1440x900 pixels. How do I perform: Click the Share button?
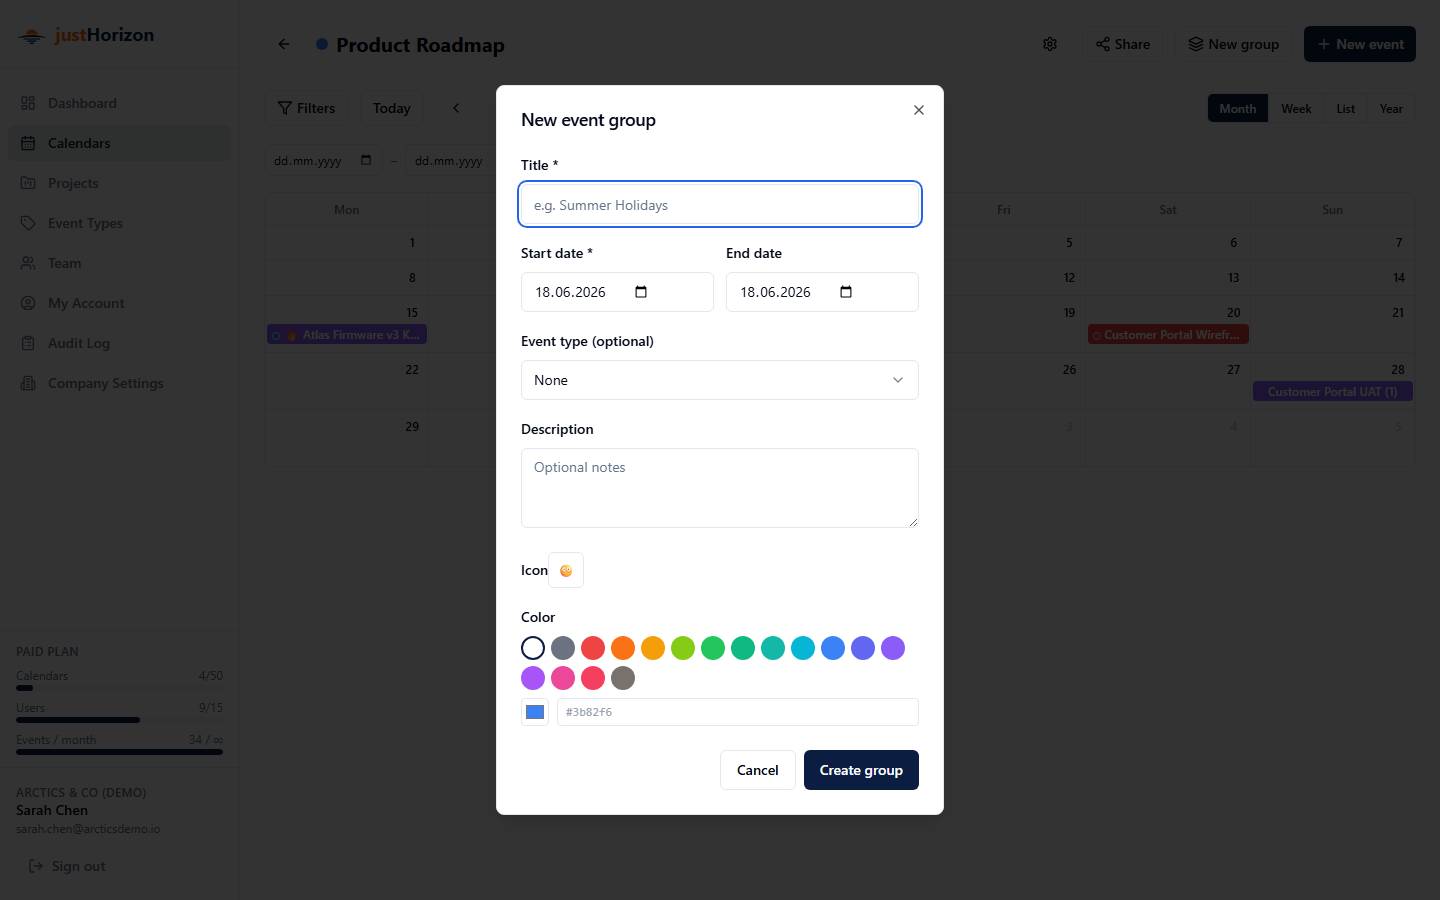coord(1122,44)
